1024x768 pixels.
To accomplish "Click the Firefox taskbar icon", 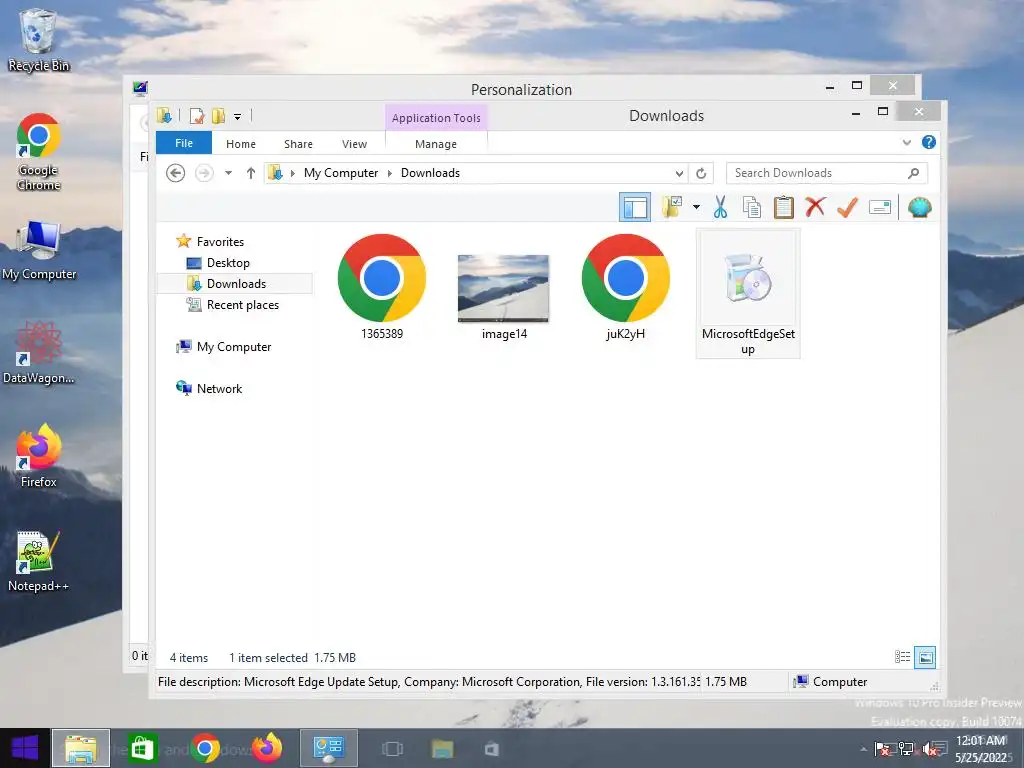I will click(267, 748).
